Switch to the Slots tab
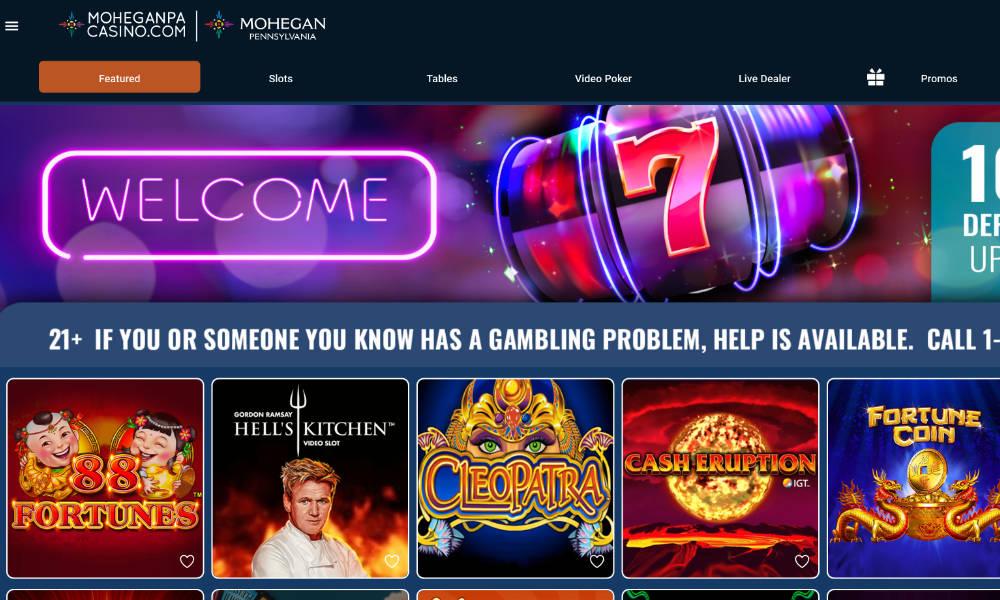This screenshot has height=600, width=1000. tap(281, 78)
